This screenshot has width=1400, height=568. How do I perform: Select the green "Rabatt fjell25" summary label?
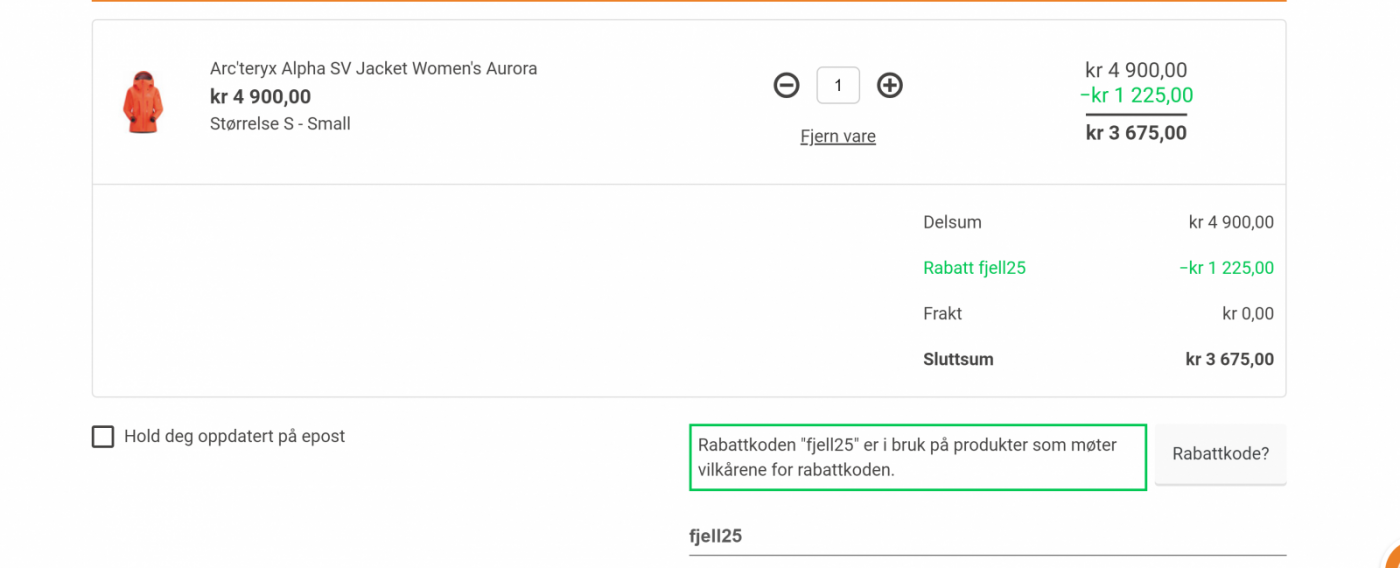pos(974,268)
